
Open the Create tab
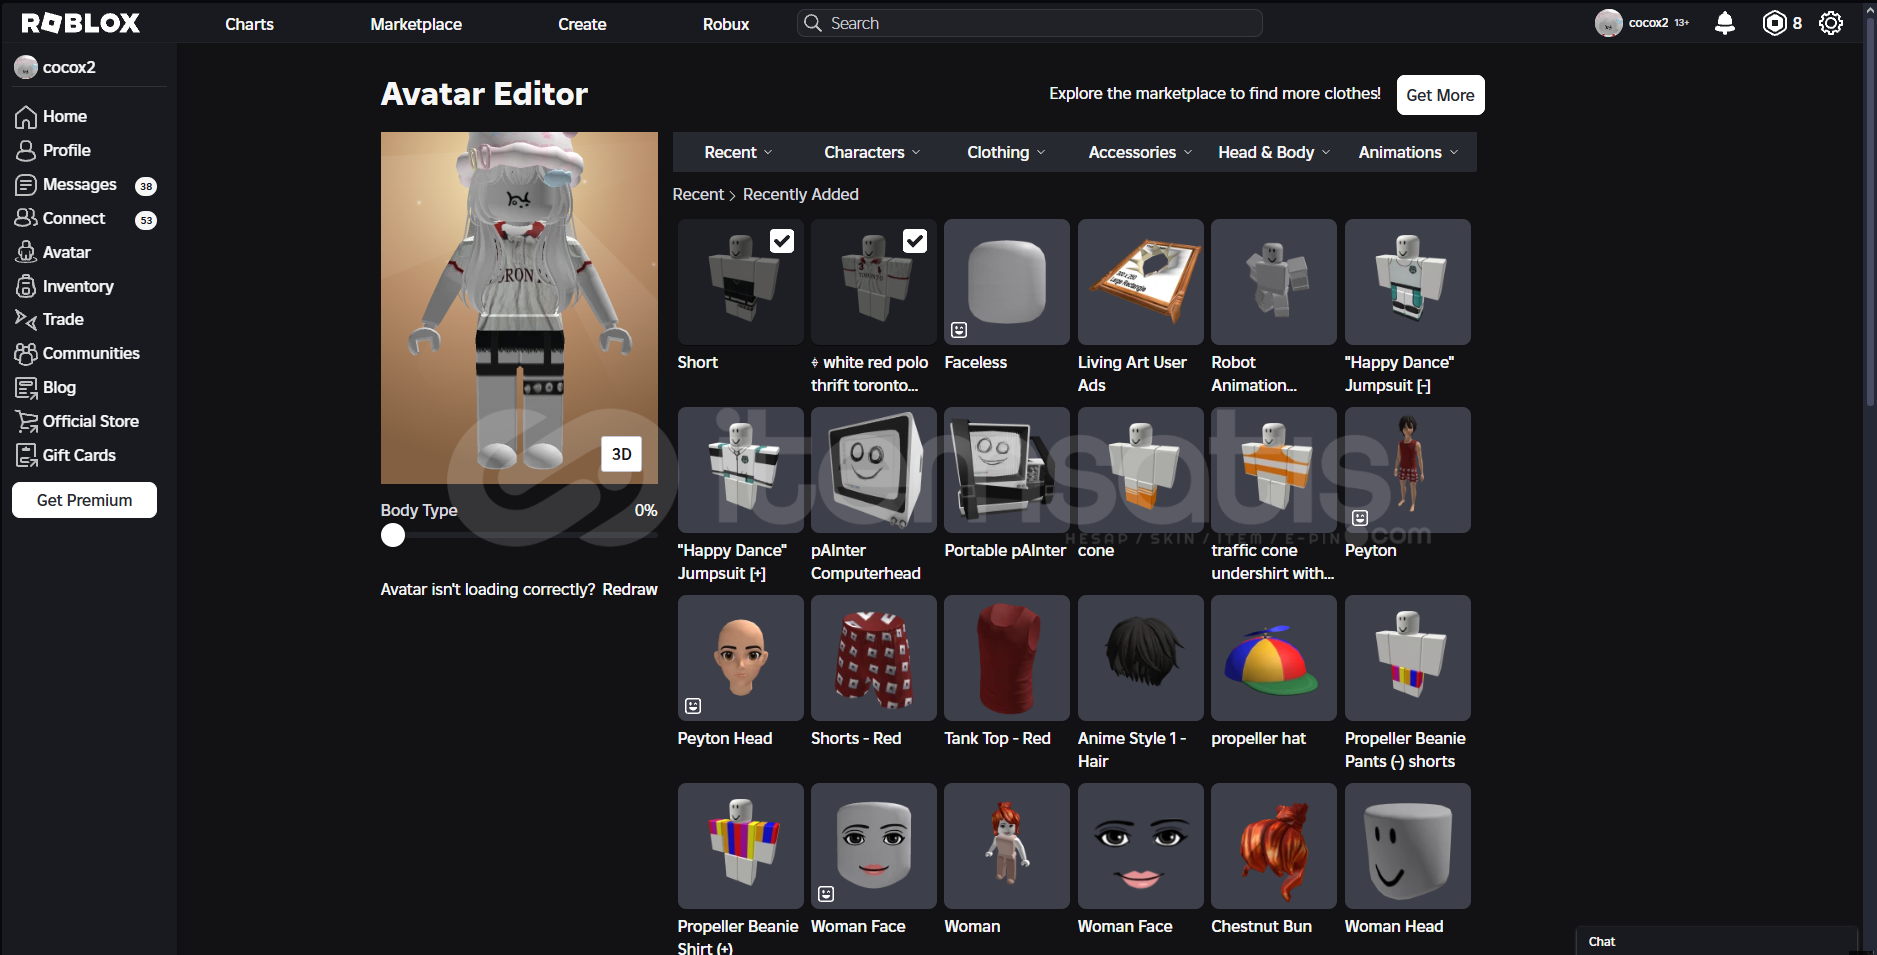582,24
